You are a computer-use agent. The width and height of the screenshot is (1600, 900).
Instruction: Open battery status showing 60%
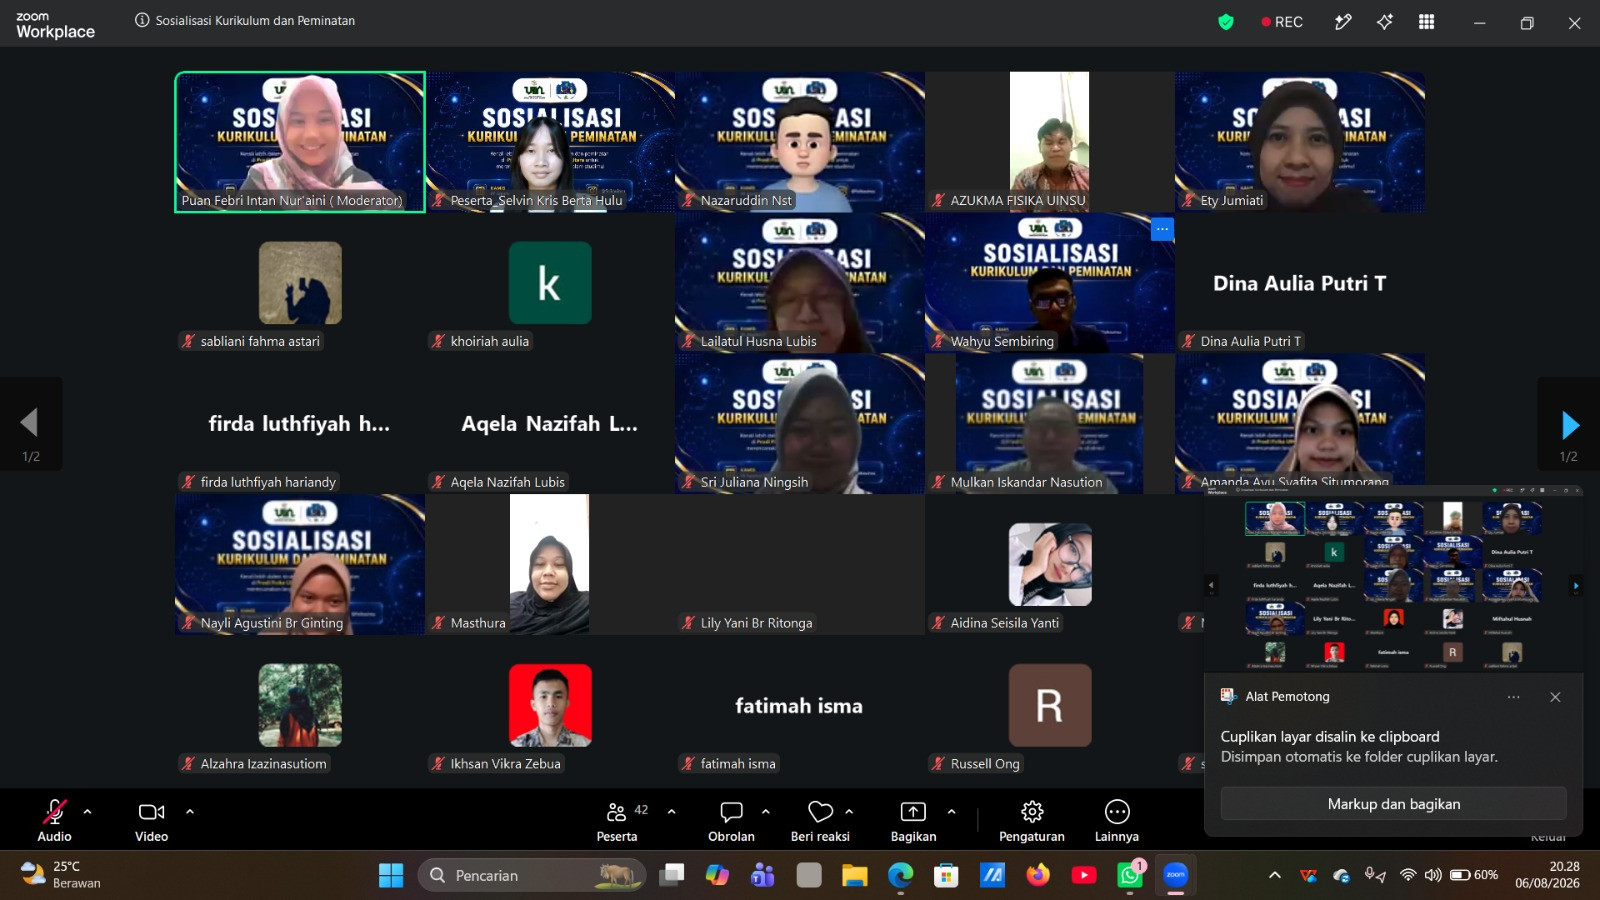(1474, 875)
